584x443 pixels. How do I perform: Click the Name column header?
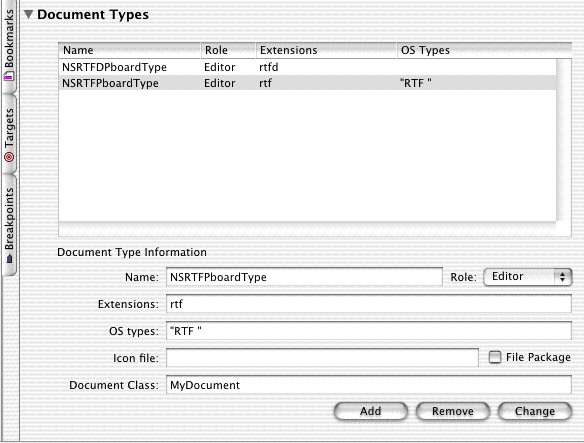pyautogui.click(x=130, y=50)
